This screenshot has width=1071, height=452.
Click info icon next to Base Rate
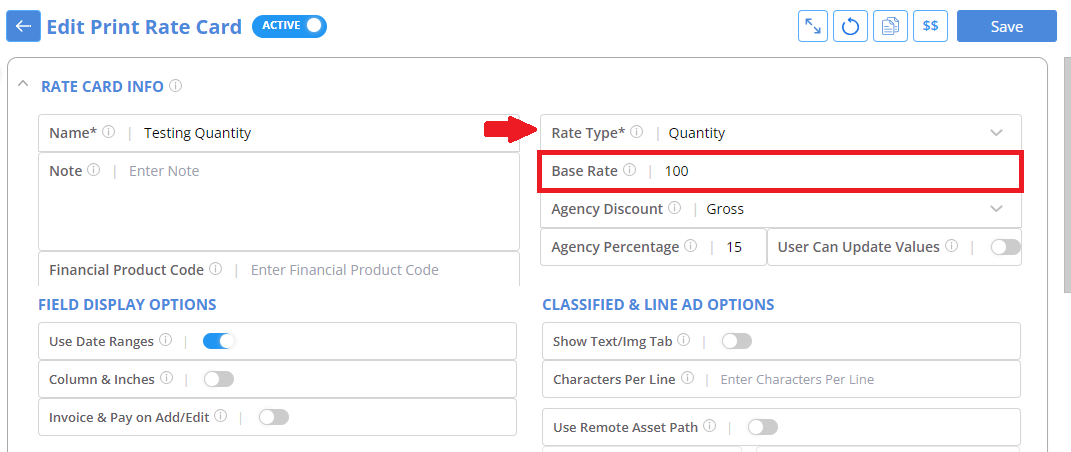click(630, 170)
